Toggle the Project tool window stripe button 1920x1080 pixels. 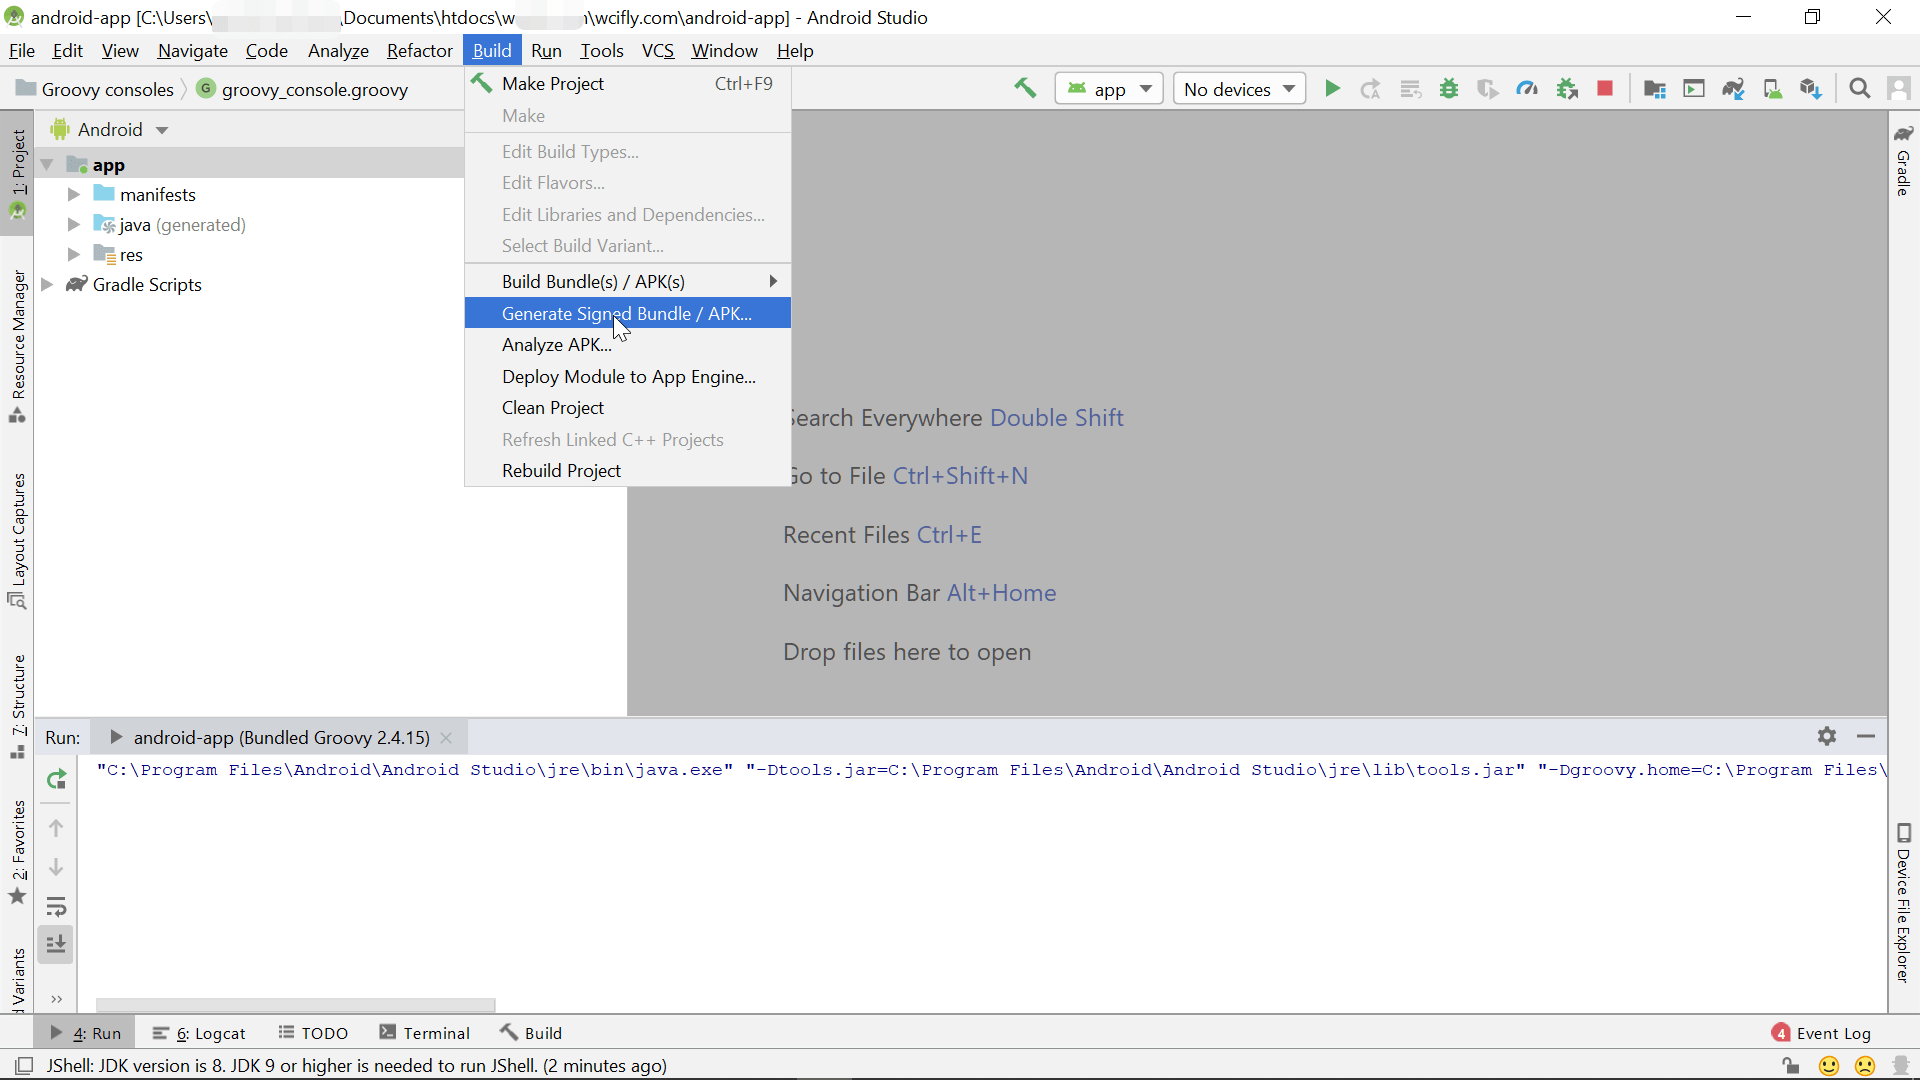click(18, 172)
